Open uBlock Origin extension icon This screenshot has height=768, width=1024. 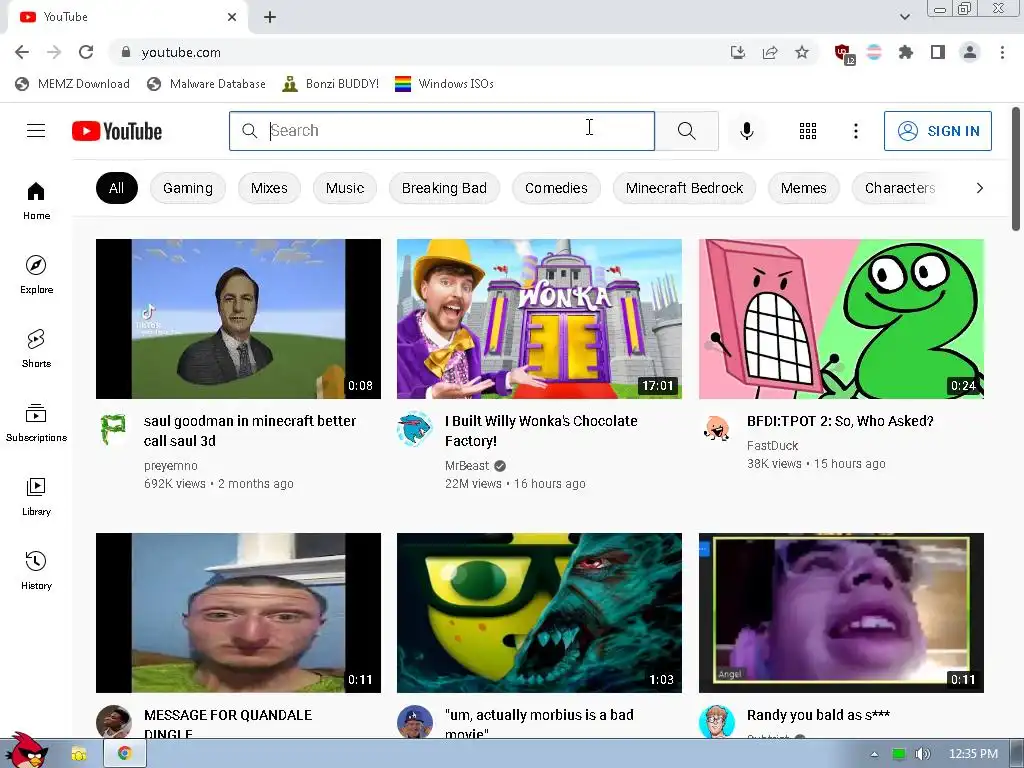coord(843,53)
